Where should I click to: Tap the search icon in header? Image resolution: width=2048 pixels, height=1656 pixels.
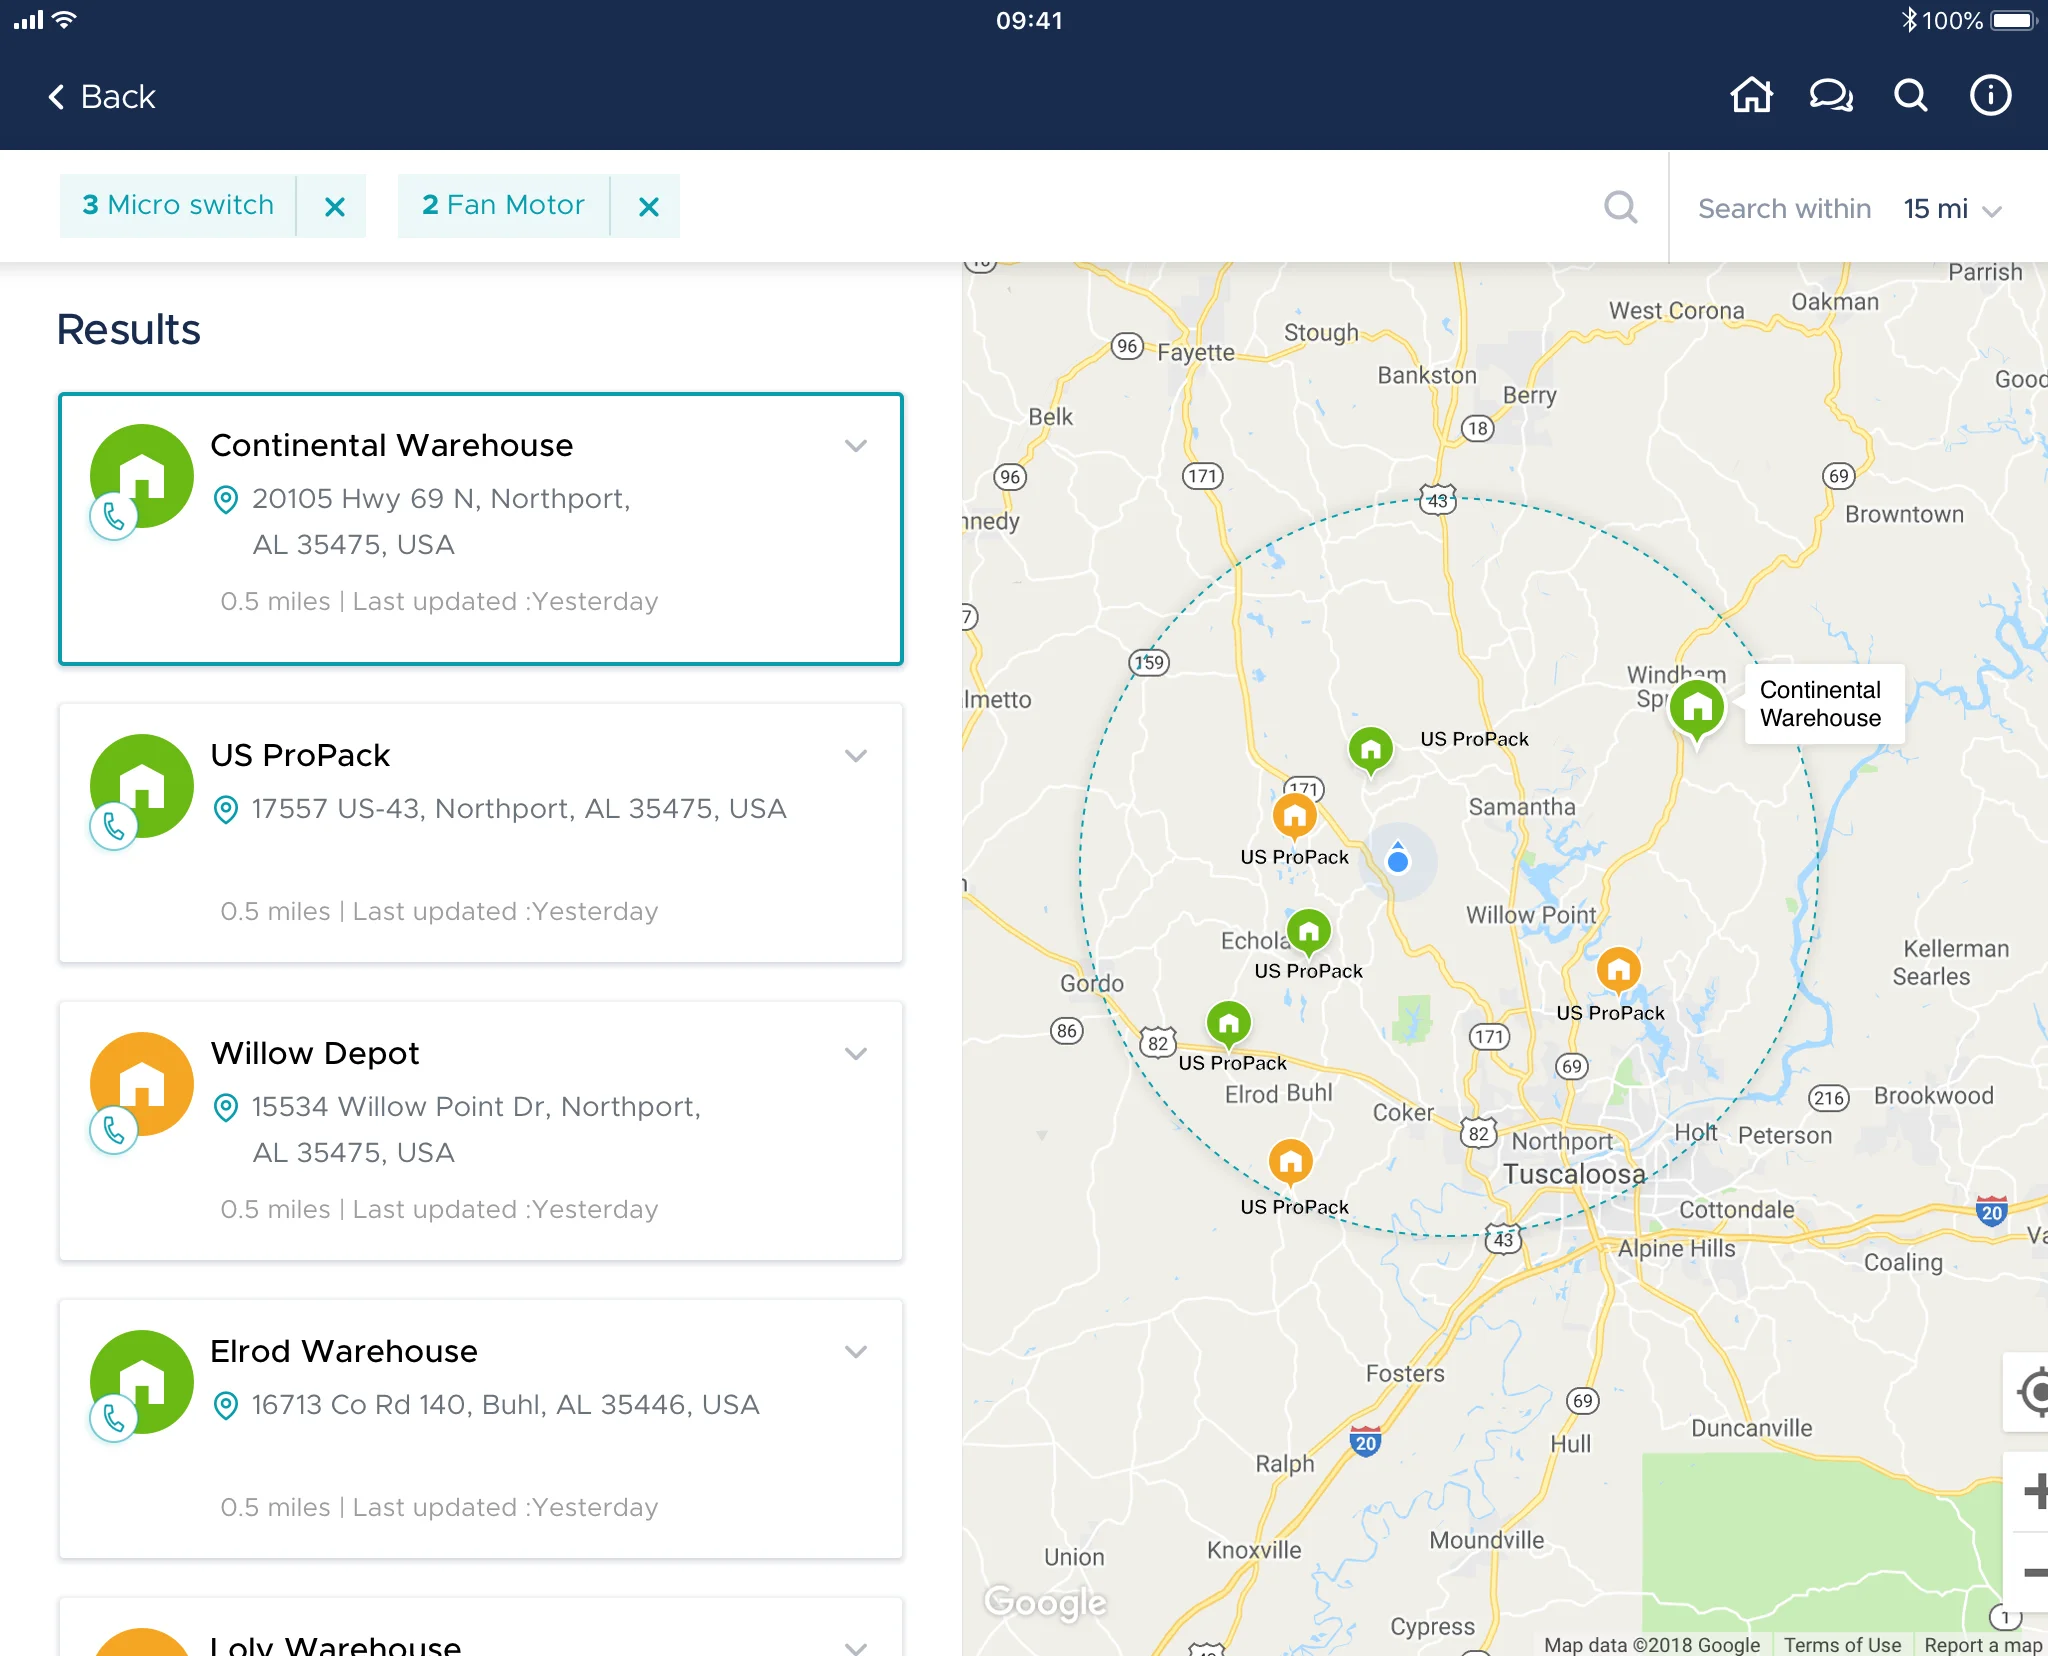(1911, 96)
